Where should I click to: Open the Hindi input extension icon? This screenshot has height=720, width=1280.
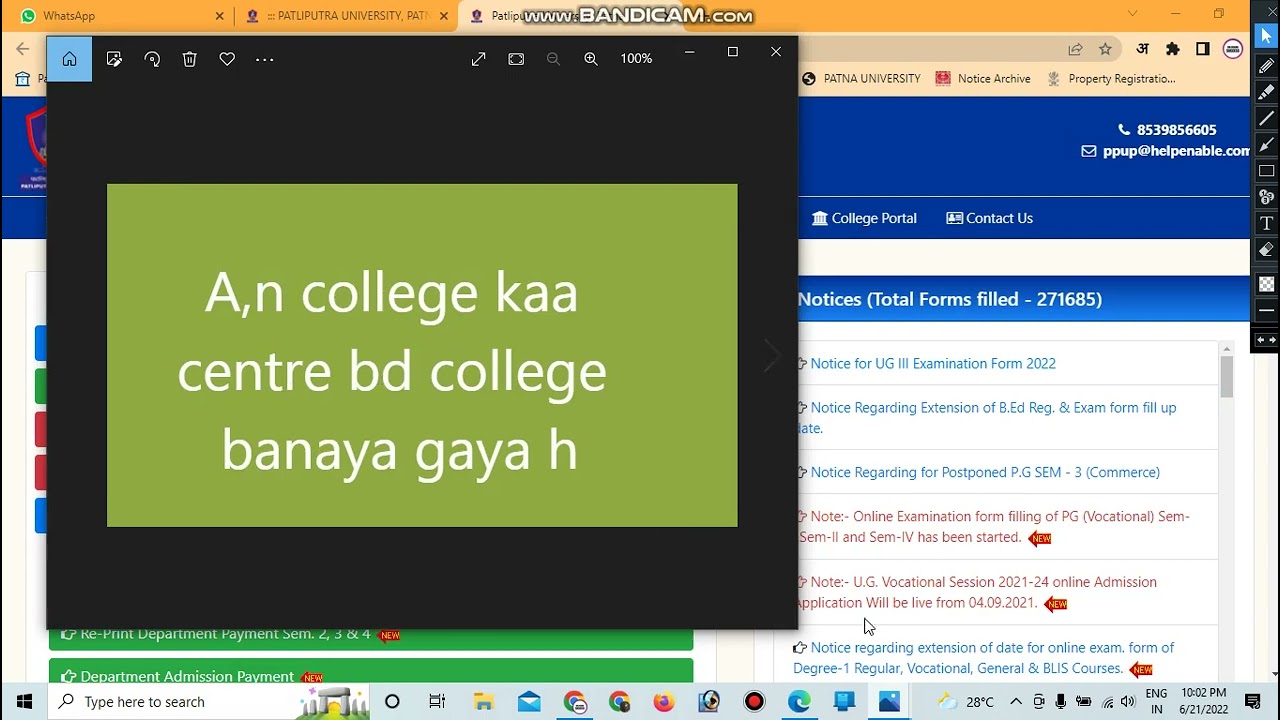1142,49
